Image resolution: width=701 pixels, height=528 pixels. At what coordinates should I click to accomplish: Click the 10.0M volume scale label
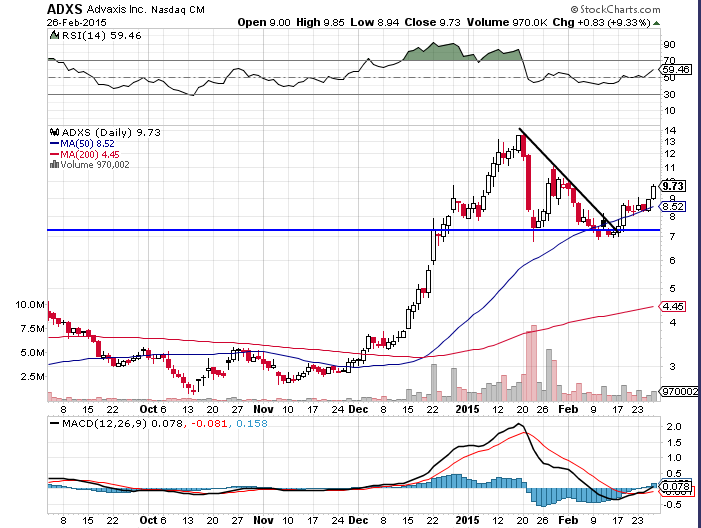point(30,305)
